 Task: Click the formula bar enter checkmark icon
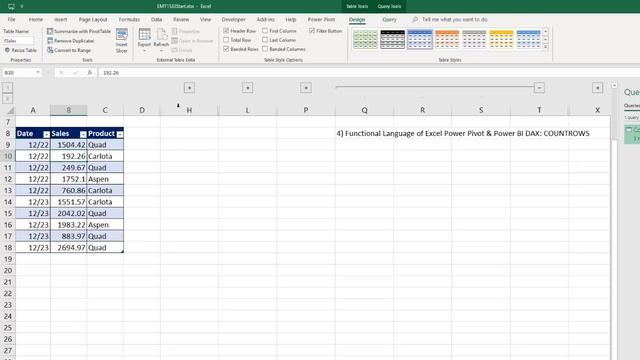point(76,73)
